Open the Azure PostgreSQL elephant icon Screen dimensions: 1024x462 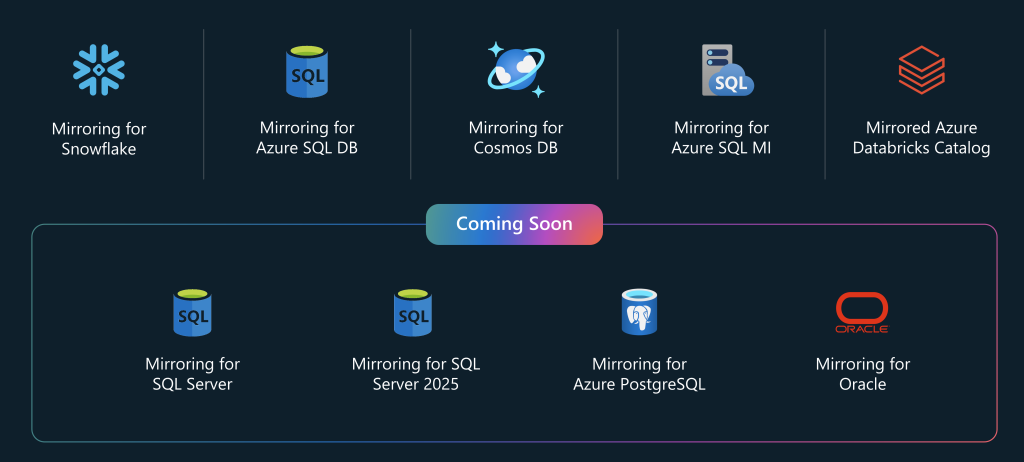639,312
